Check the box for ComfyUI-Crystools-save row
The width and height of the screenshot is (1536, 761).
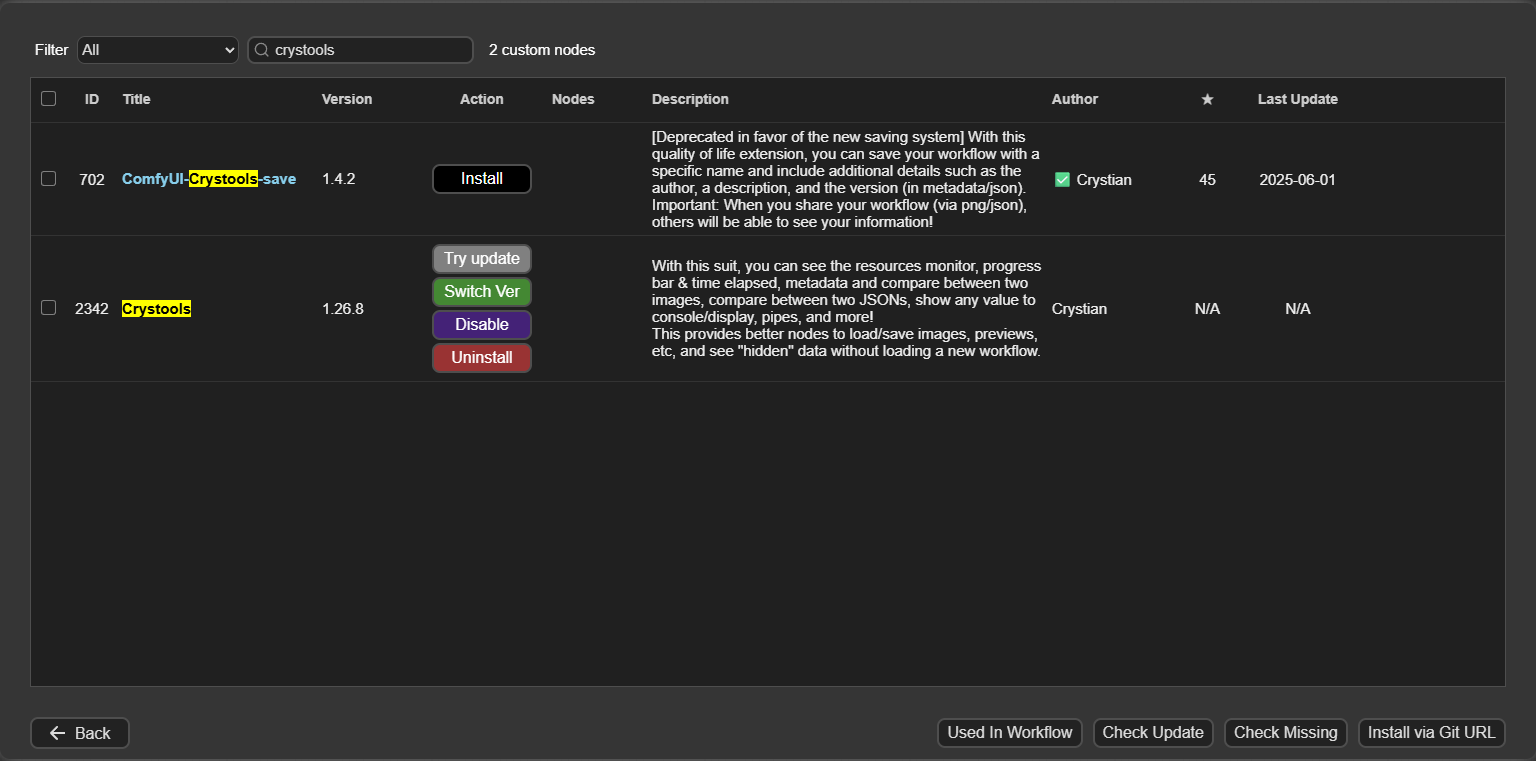(x=48, y=179)
